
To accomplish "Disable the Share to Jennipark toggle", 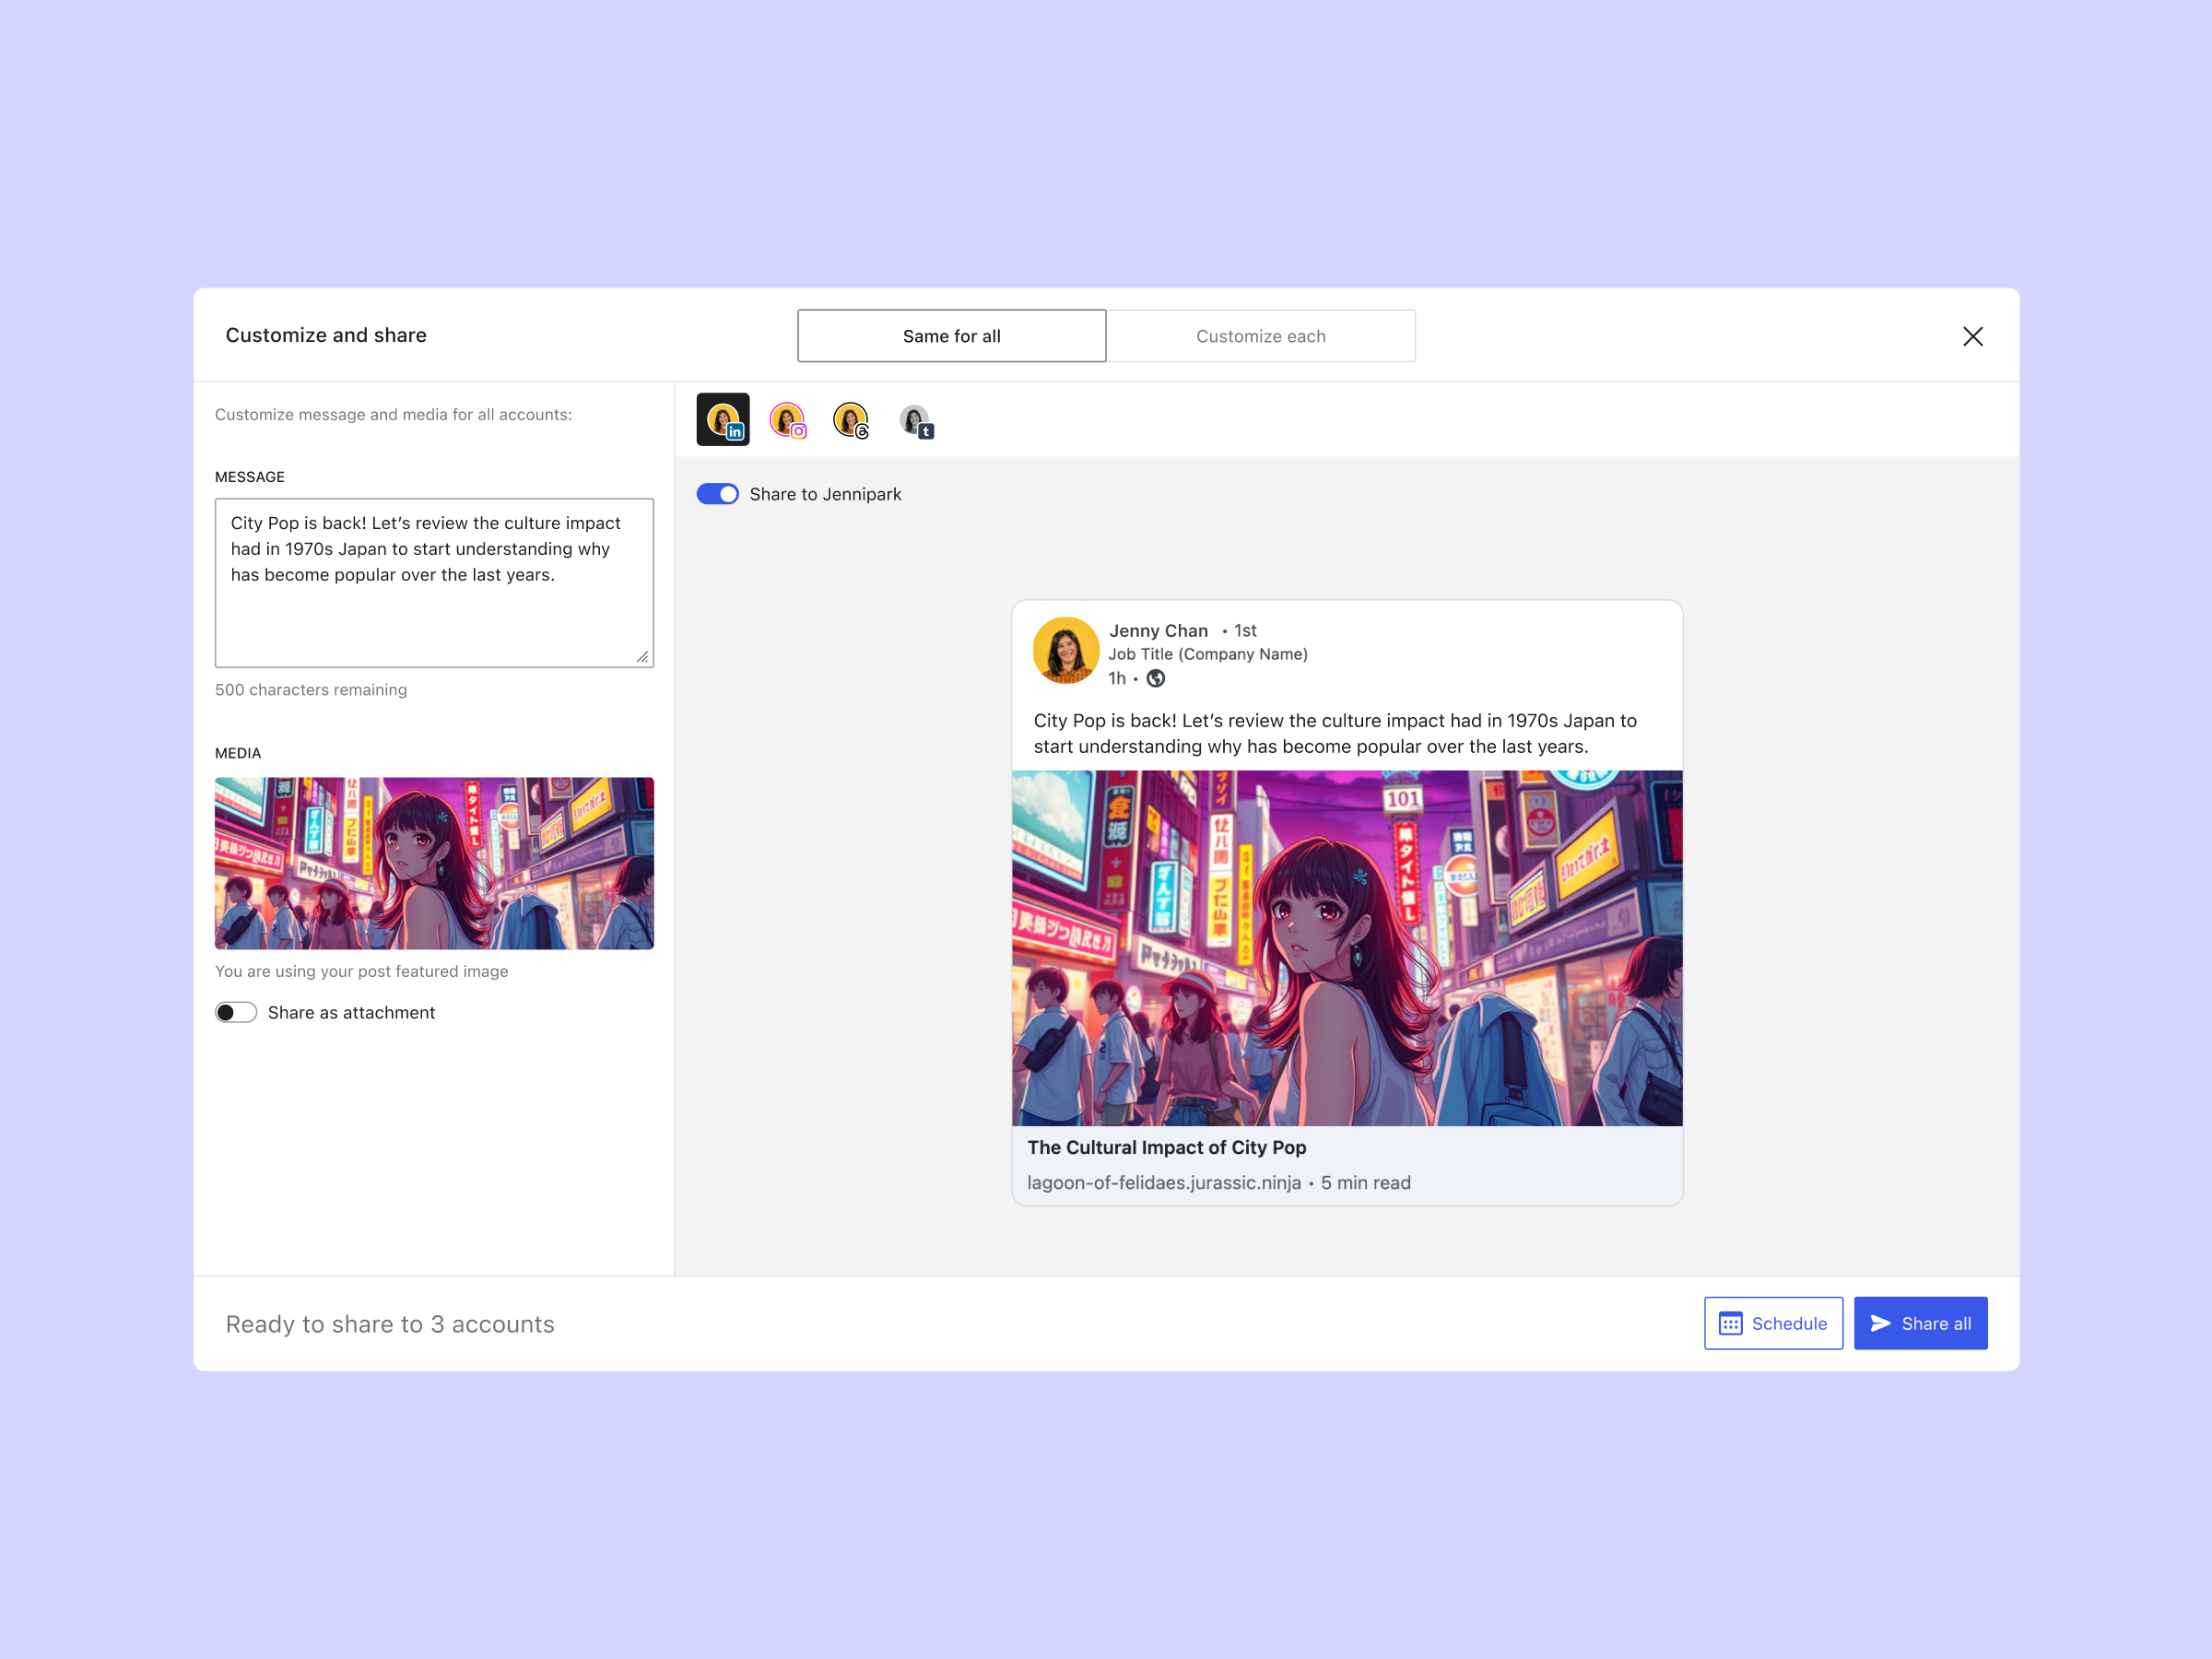I will [x=717, y=494].
